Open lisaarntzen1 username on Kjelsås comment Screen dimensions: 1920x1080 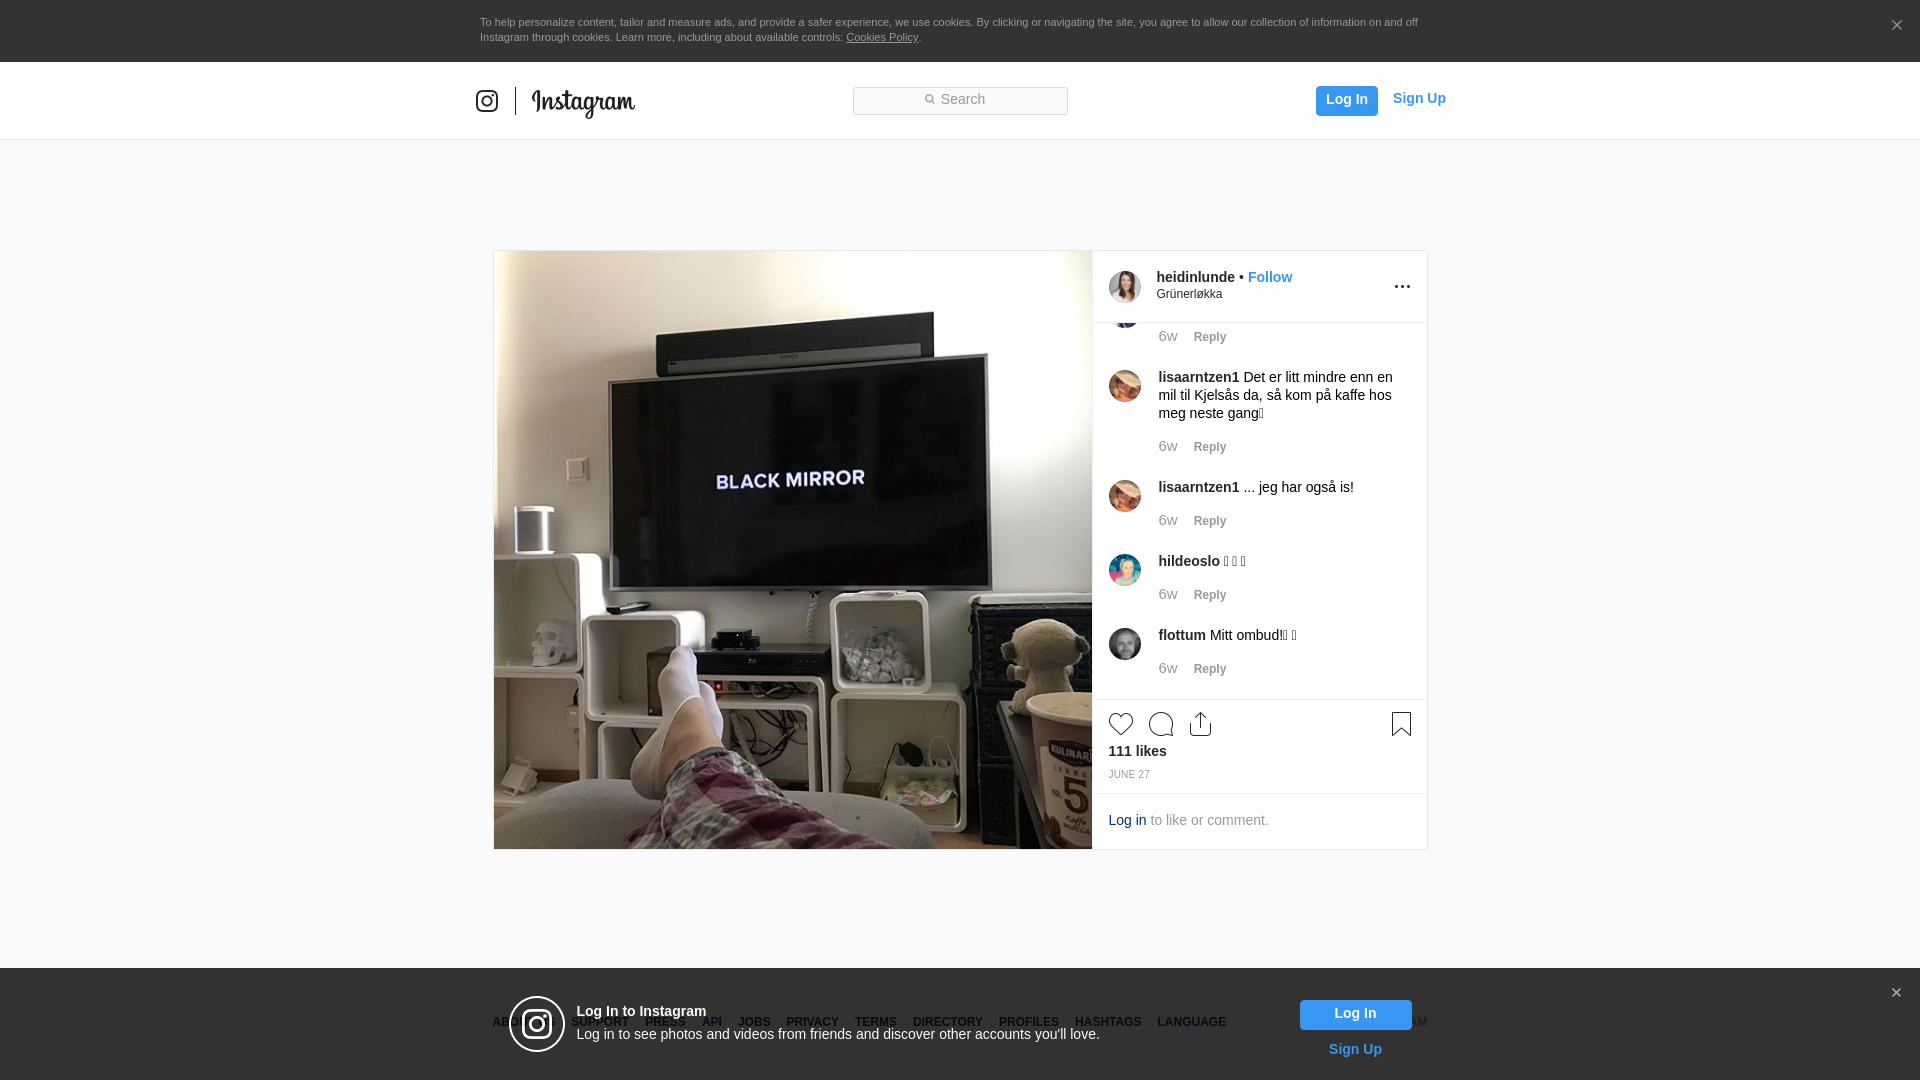1199,377
